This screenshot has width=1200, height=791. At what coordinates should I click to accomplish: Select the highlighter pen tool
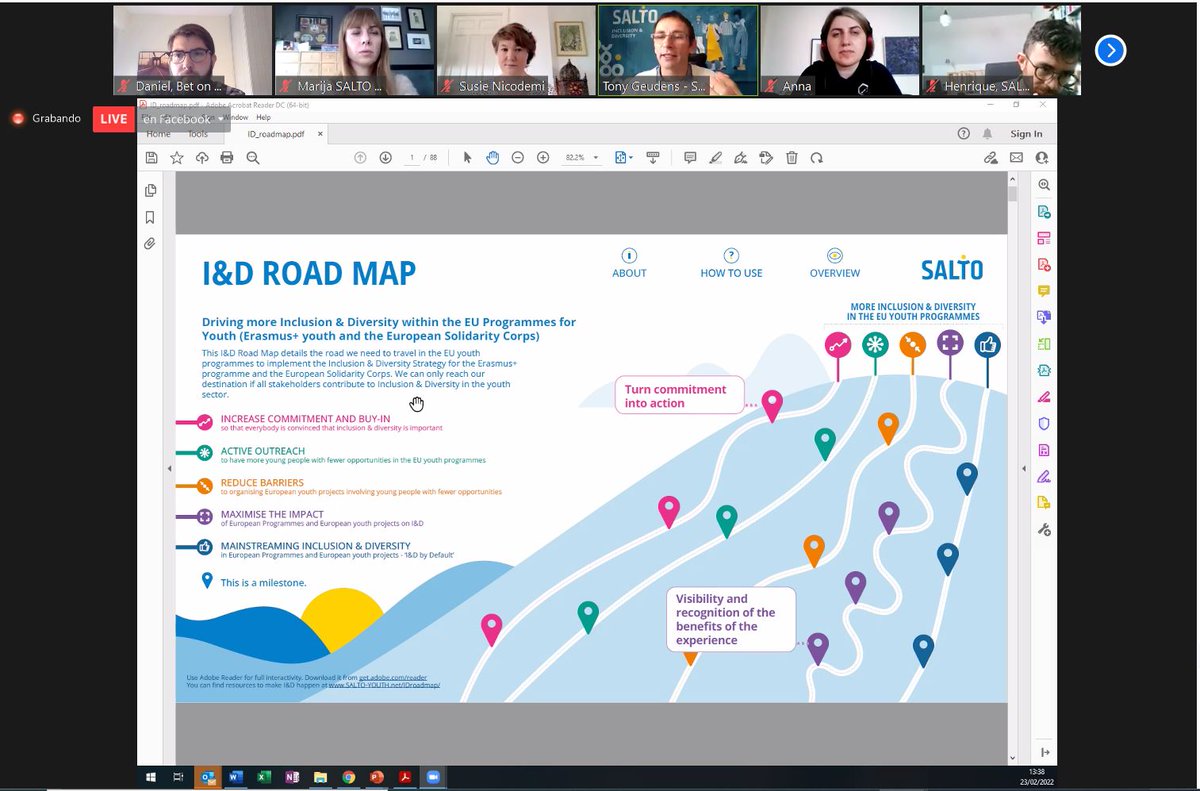[x=715, y=157]
